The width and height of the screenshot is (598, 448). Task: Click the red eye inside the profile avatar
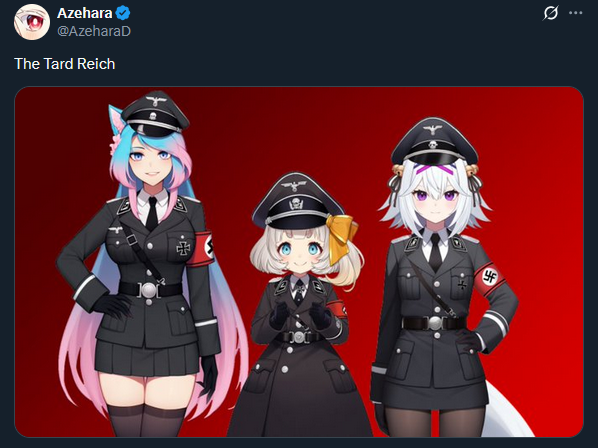click(x=34, y=22)
